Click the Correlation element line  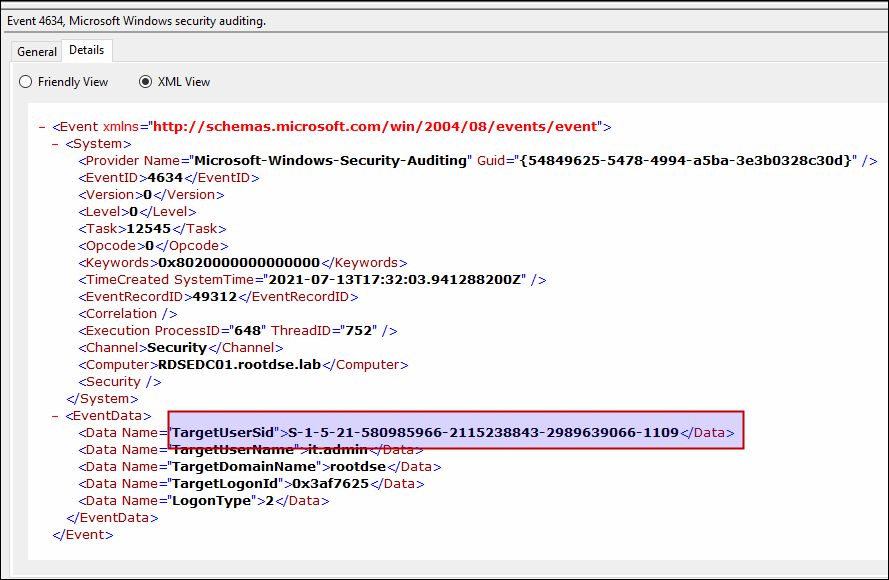tap(128, 314)
